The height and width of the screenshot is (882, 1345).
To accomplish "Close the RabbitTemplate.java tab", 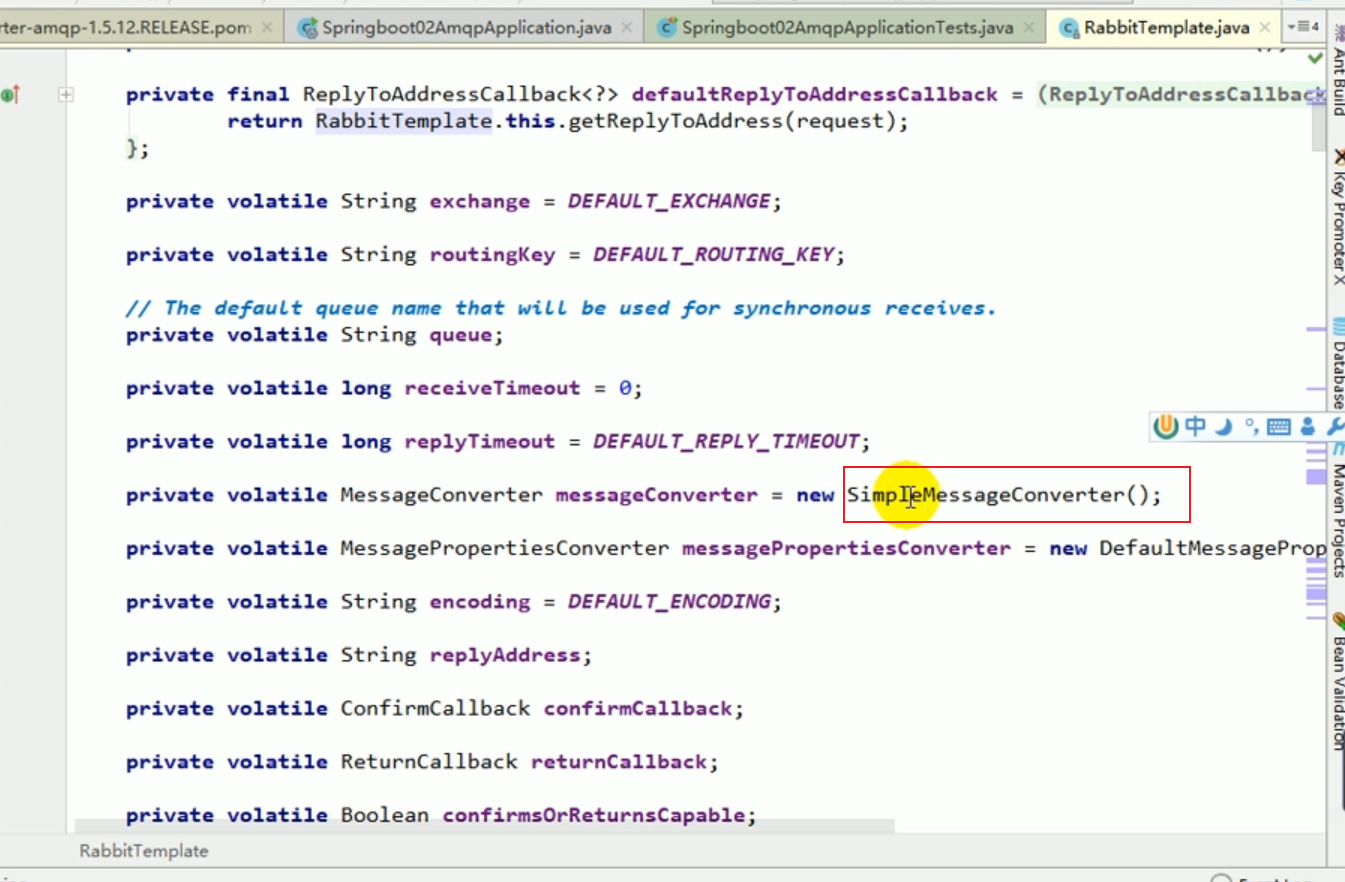I will click(x=1266, y=28).
